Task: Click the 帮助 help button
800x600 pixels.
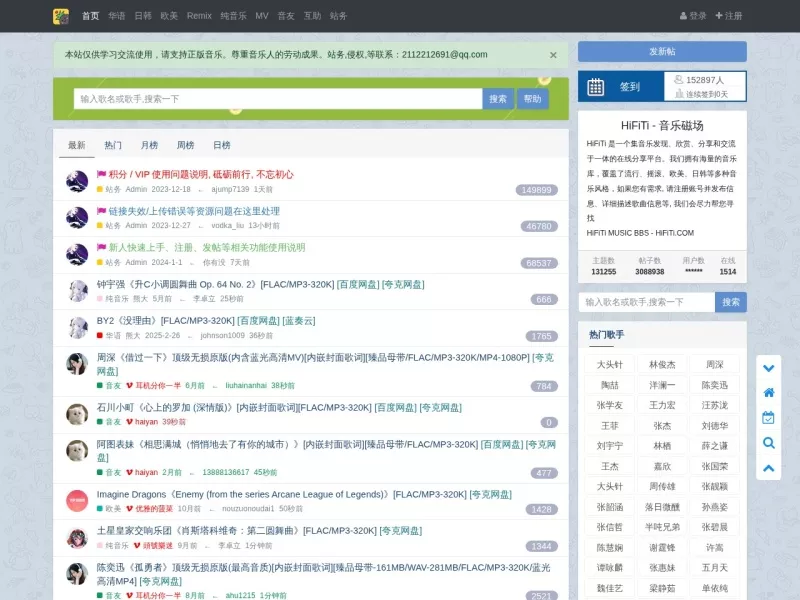Action: tap(533, 99)
